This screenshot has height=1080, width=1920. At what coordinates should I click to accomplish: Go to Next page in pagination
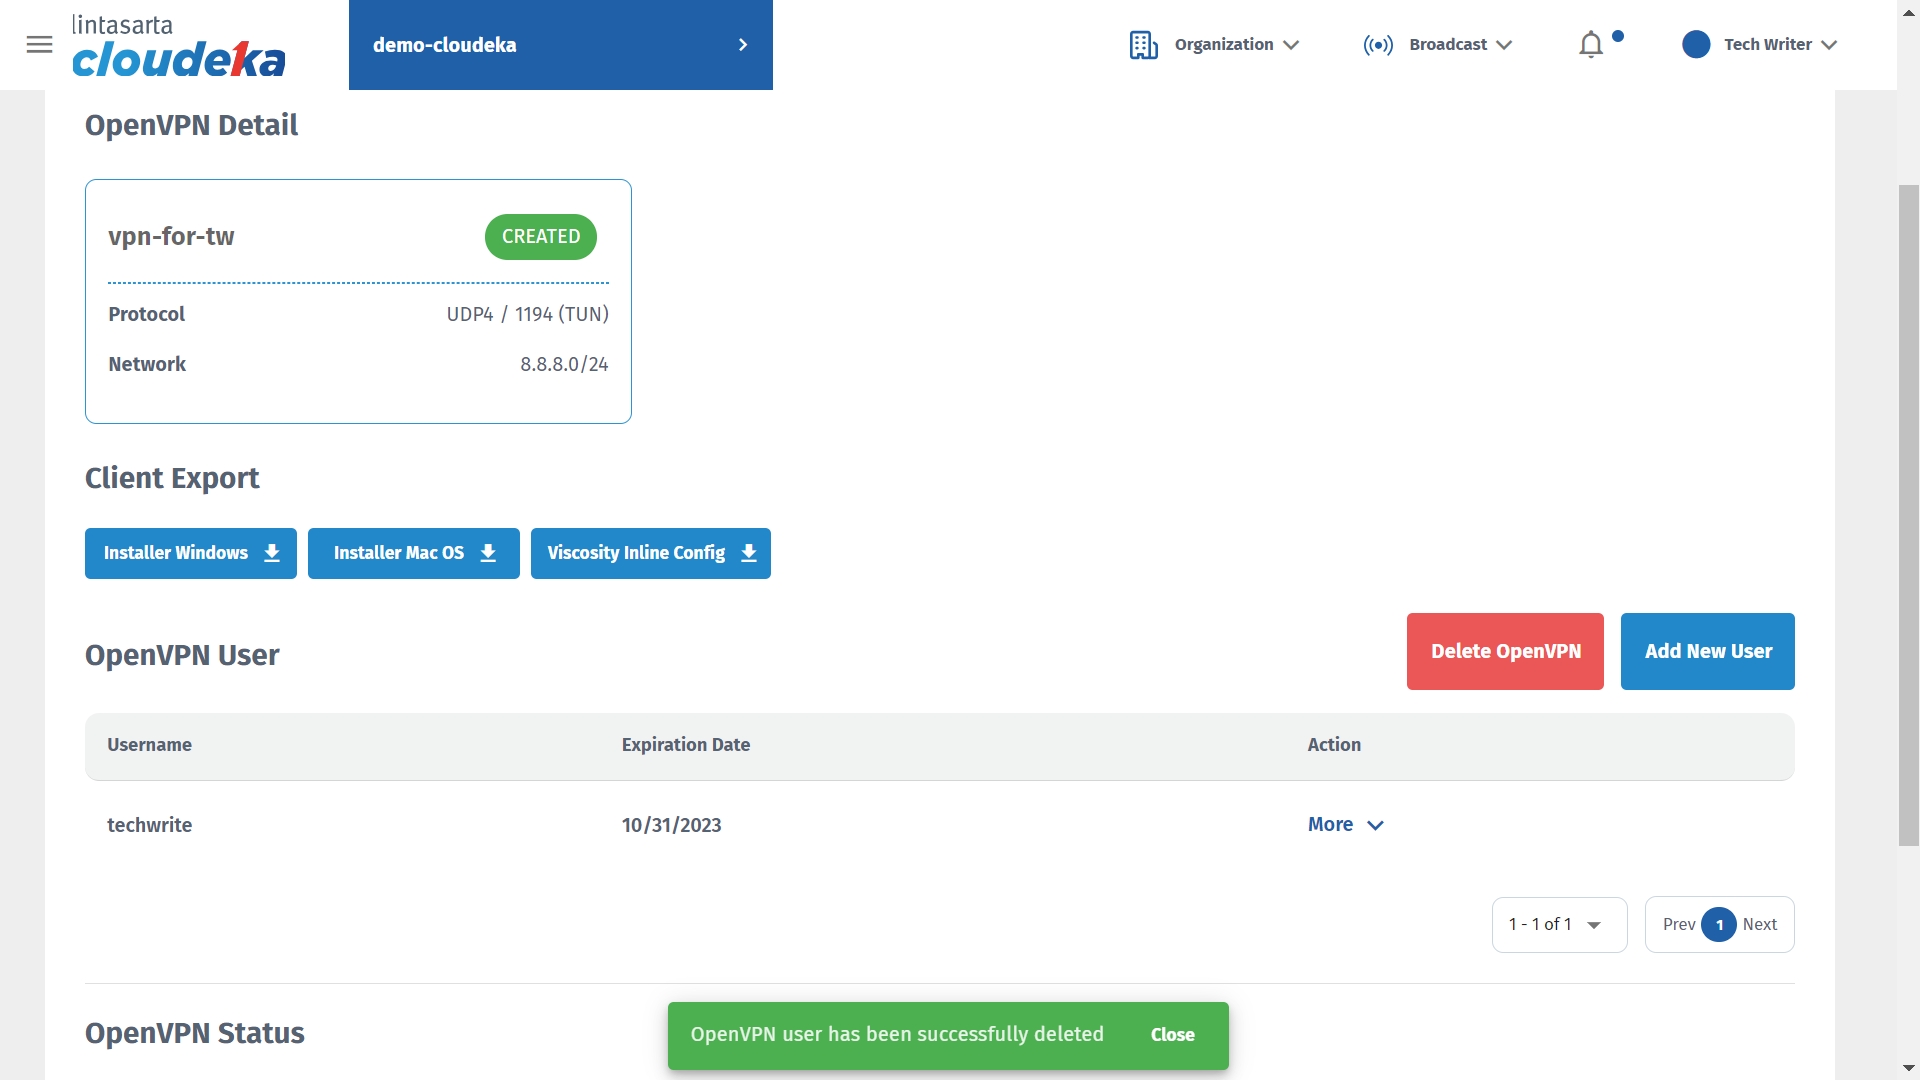click(1759, 924)
